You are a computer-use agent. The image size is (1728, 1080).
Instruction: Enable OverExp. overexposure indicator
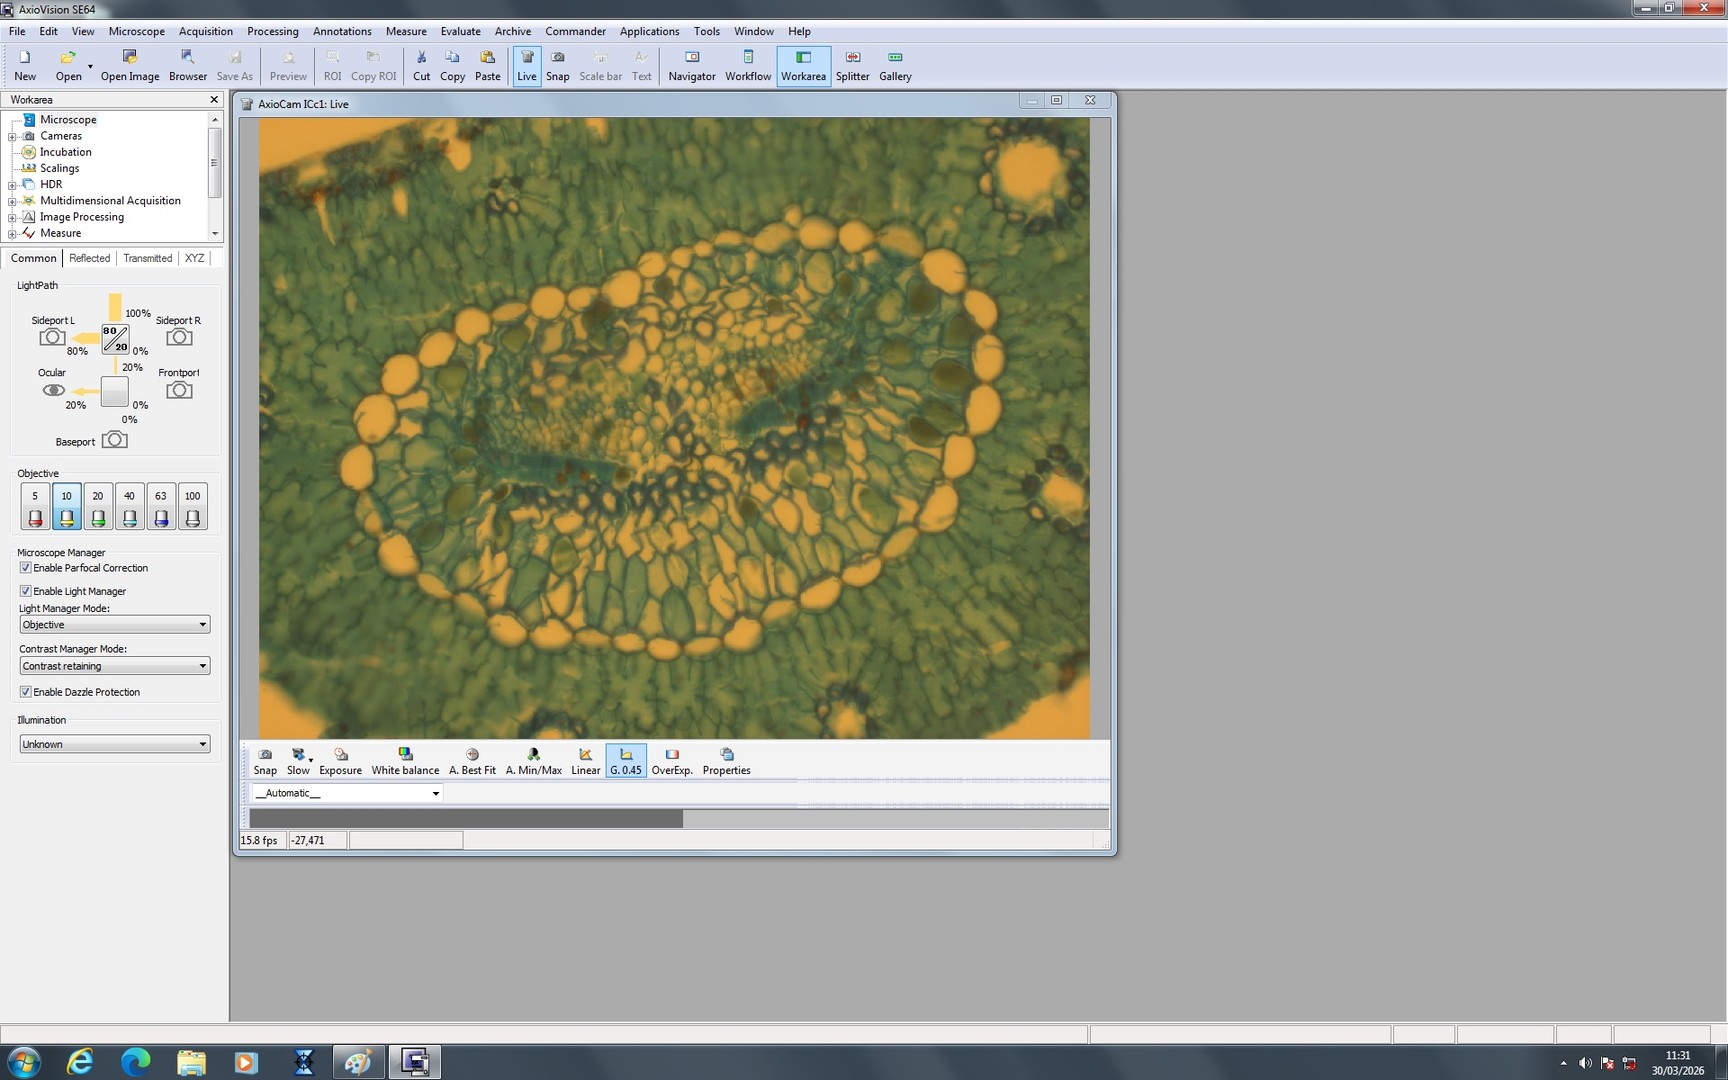pos(671,760)
